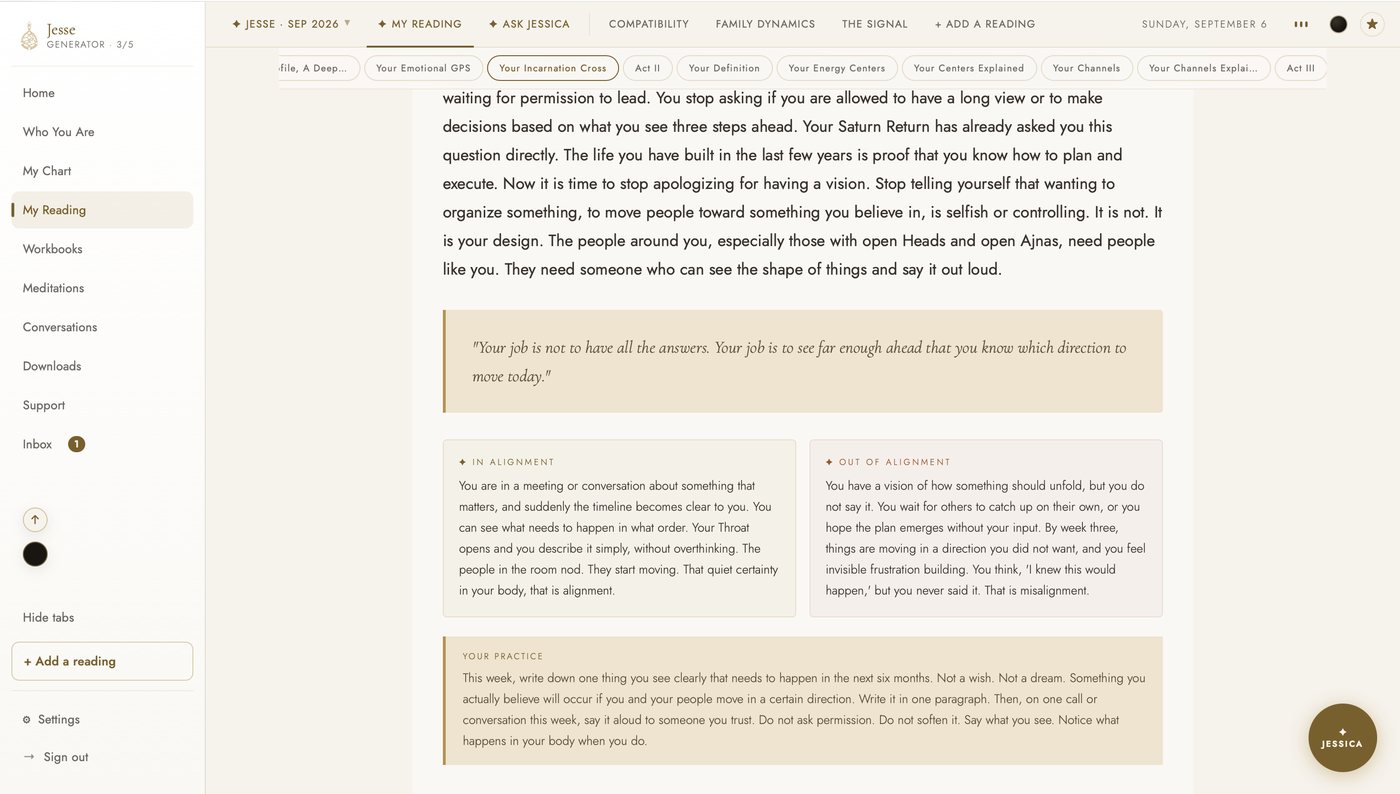The image size is (1400, 794).
Task: Click the In Alignment card heading
Action: tap(506, 462)
